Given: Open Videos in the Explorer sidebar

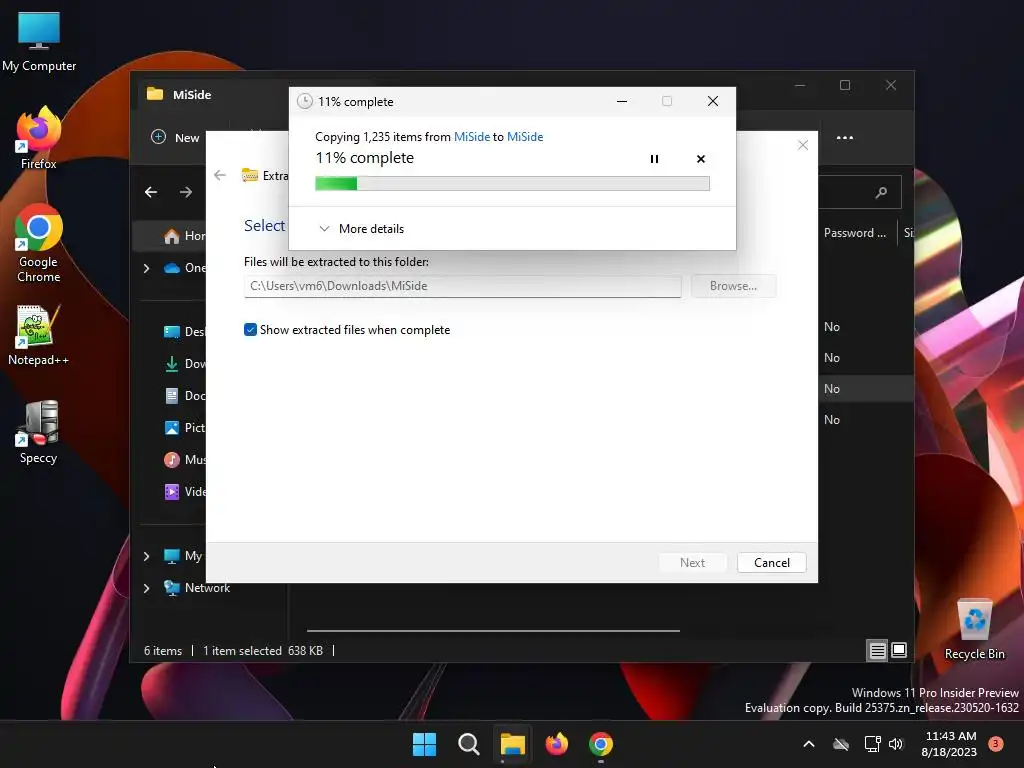Looking at the screenshot, I should (x=185, y=492).
